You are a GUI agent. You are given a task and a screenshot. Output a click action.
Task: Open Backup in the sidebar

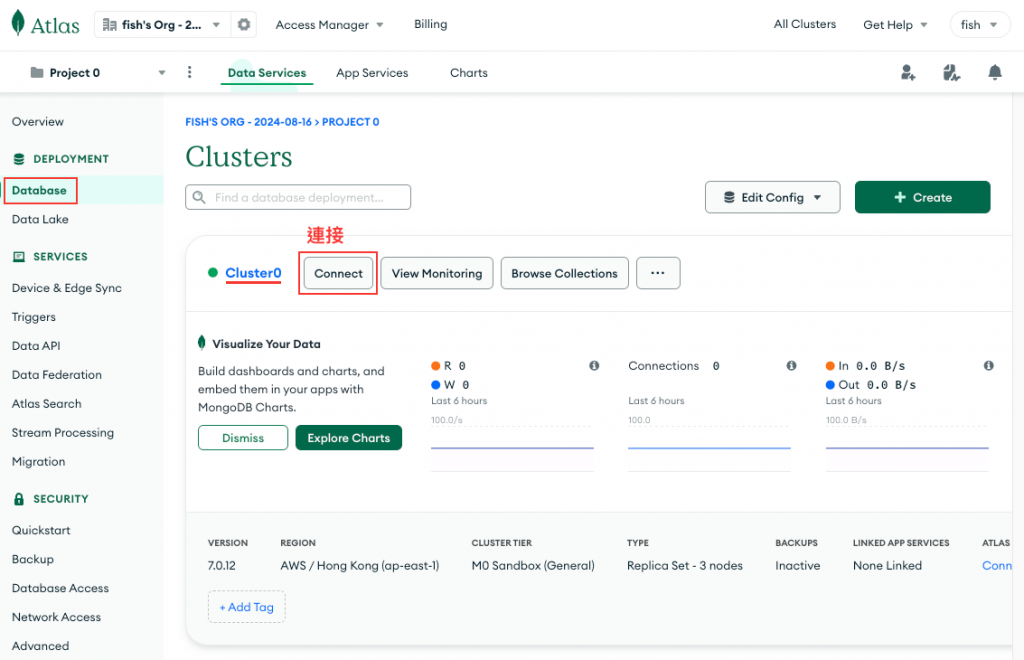[x=33, y=559]
